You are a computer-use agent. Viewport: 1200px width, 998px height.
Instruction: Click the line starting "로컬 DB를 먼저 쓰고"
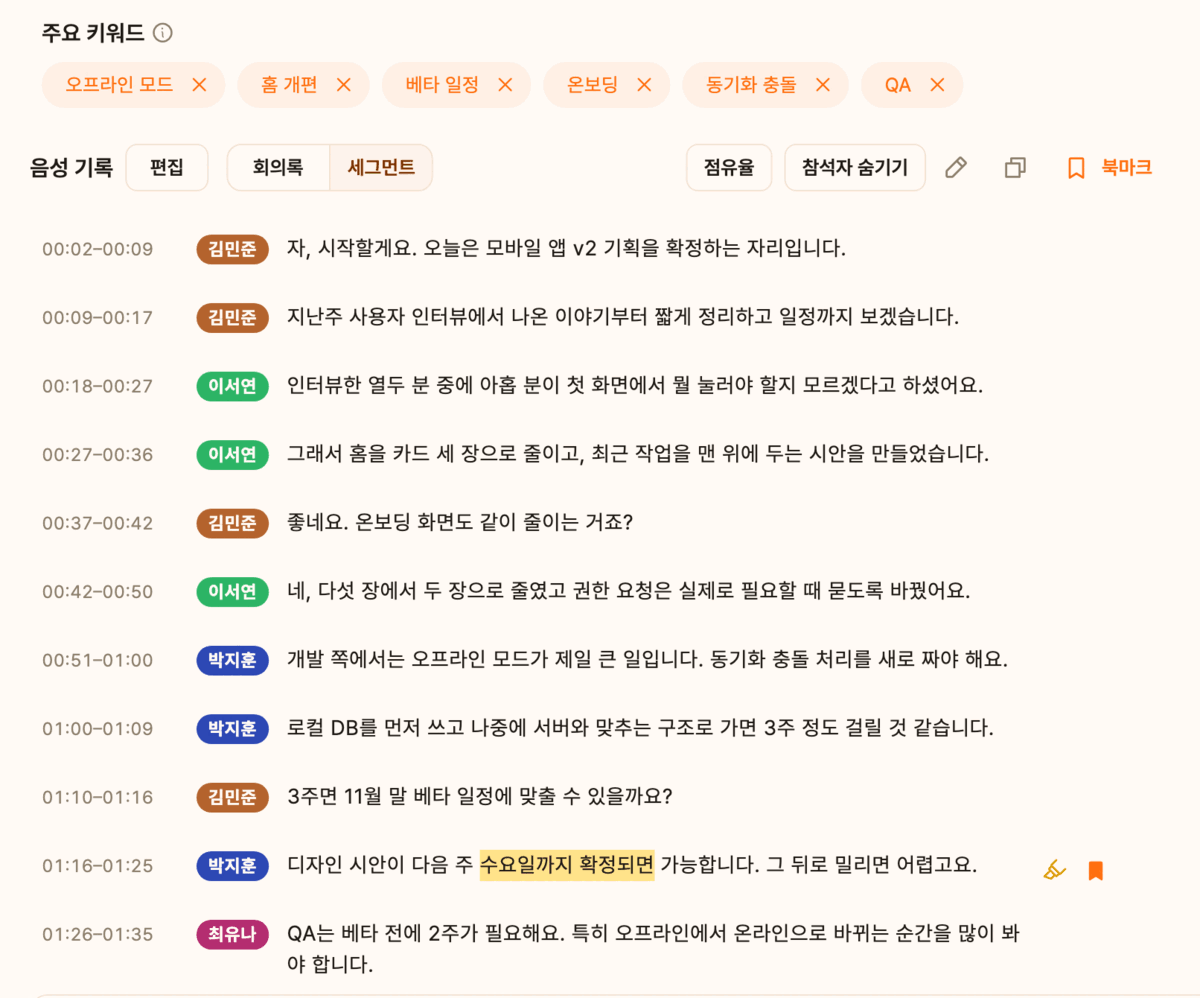[640, 728]
